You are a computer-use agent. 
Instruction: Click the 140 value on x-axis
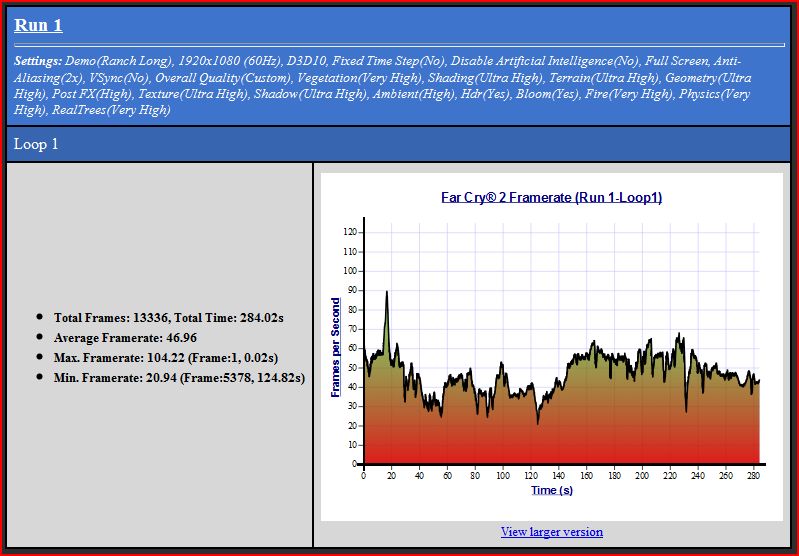click(x=558, y=475)
